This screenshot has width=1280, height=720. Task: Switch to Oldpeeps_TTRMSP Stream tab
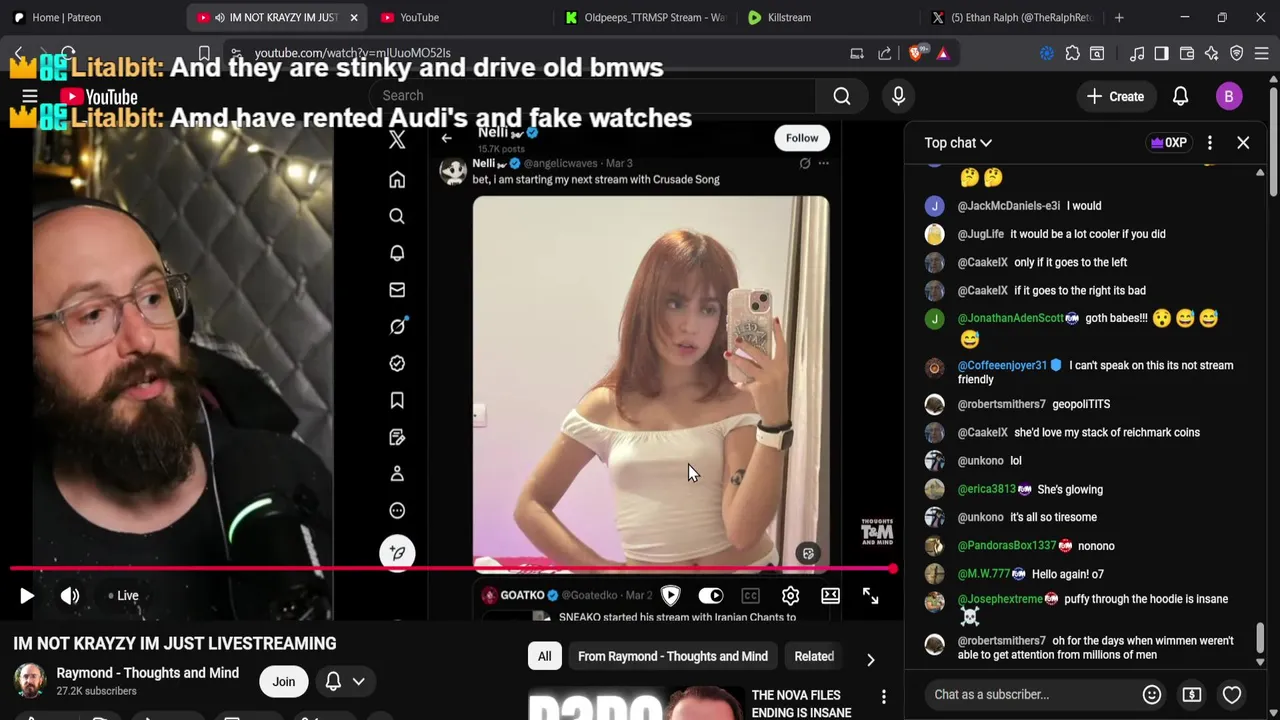645,17
